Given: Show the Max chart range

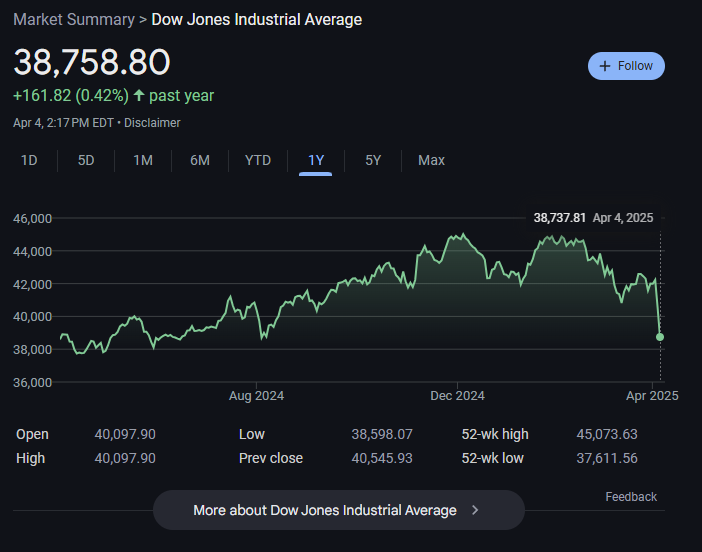Looking at the screenshot, I should [x=431, y=160].
